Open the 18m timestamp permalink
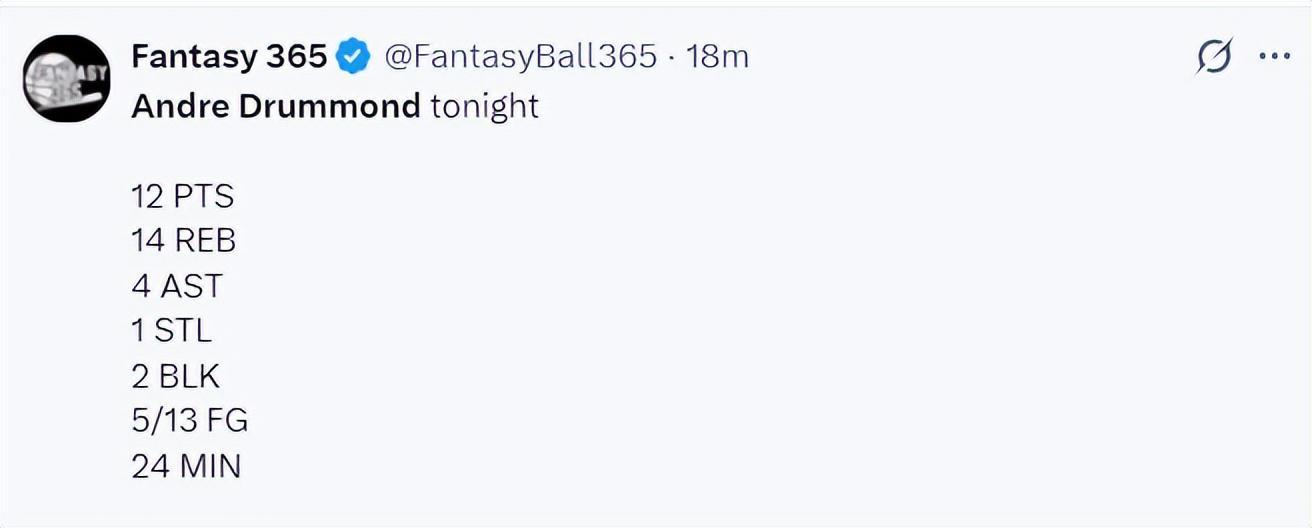1312x528 pixels. [718, 57]
